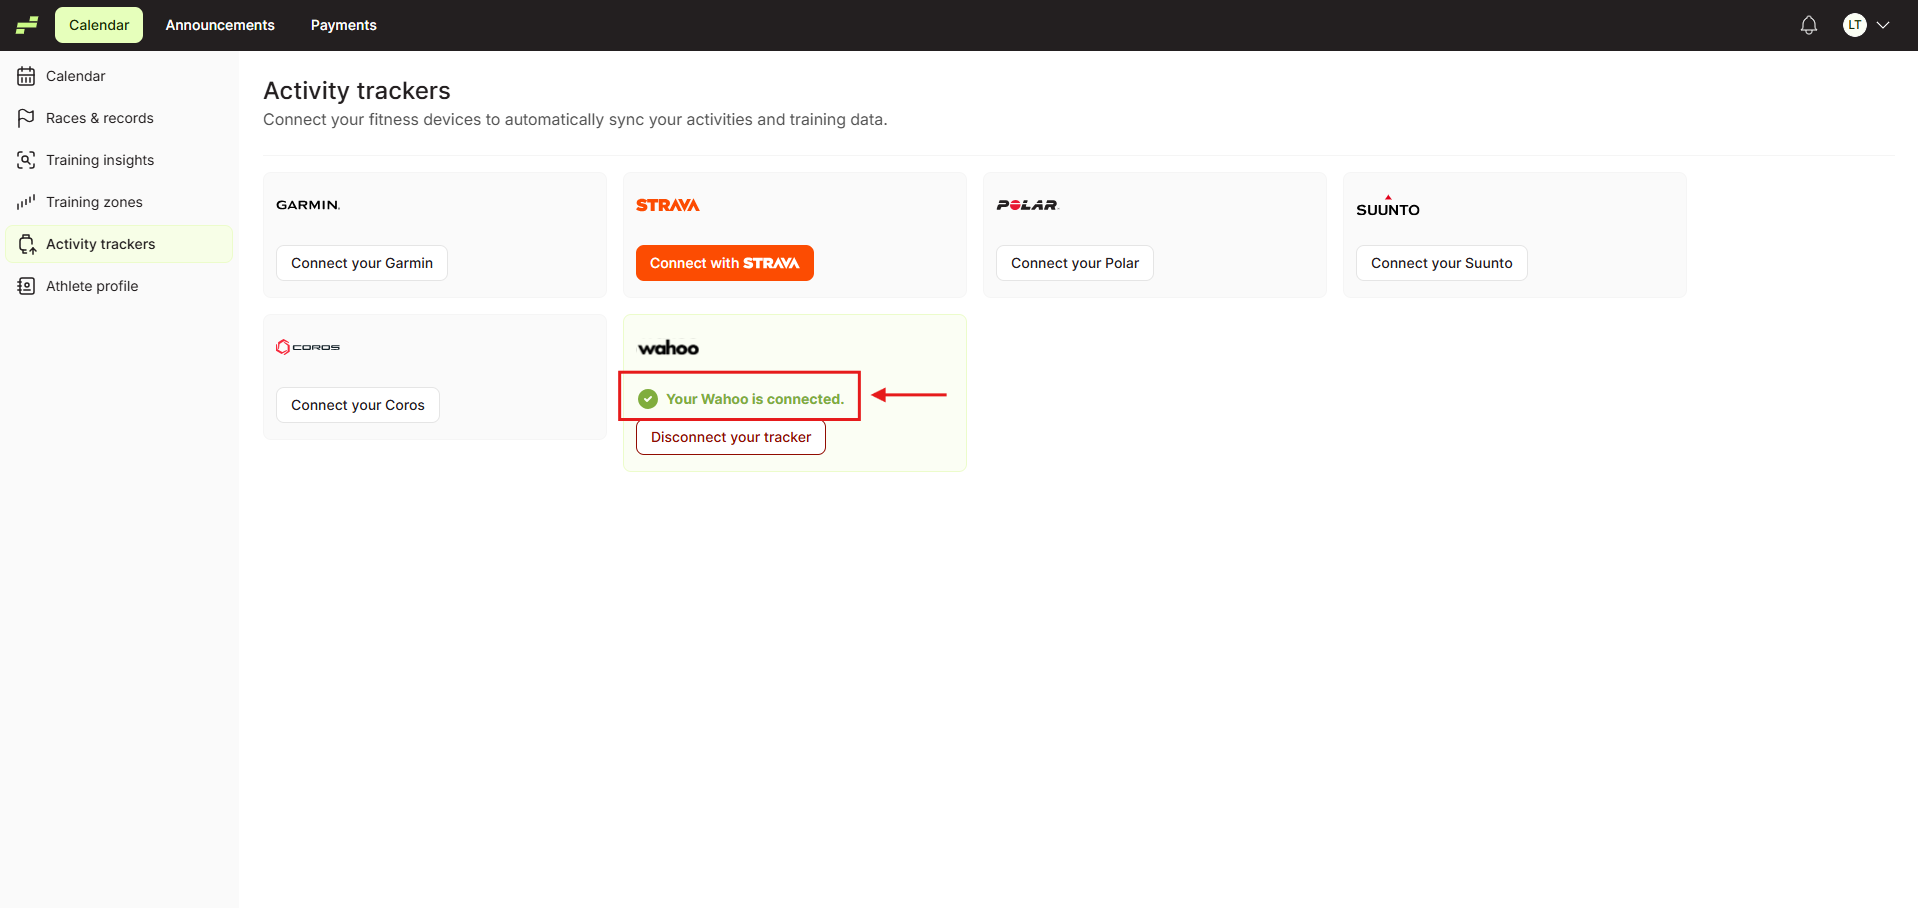Go to Training zones in the sidebar
The width and height of the screenshot is (1918, 908).
click(119, 202)
